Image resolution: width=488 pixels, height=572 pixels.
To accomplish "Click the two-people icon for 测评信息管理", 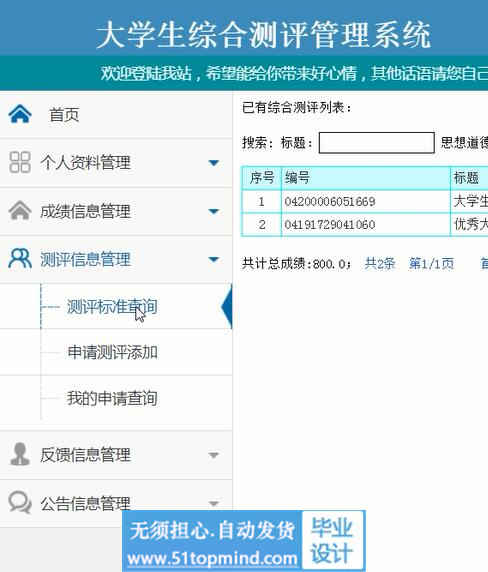I will coord(20,259).
